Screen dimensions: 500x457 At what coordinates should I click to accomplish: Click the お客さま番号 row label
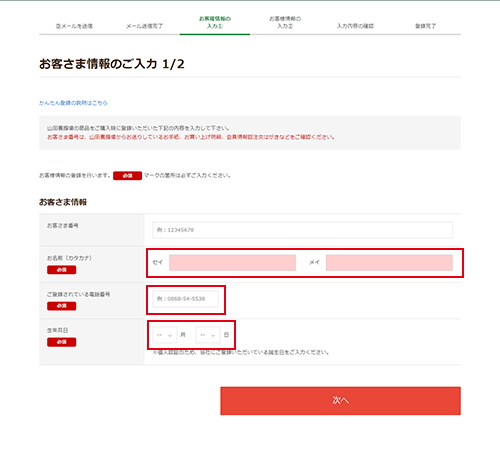click(63, 226)
